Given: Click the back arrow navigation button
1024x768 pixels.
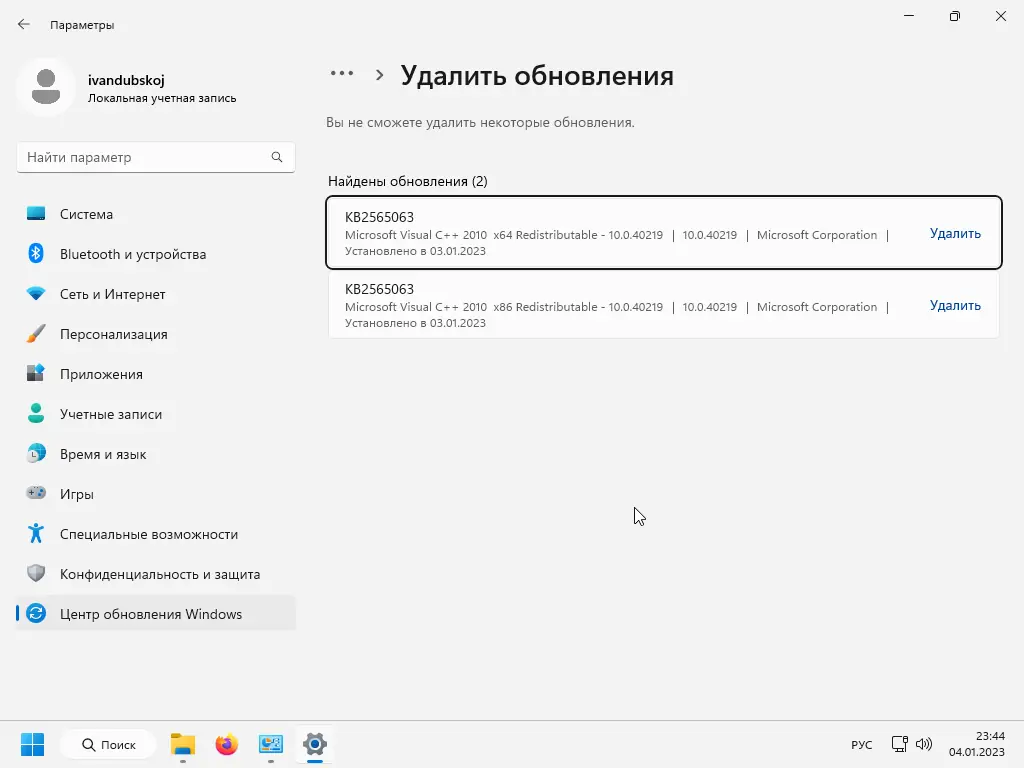Looking at the screenshot, I should 24,24.
